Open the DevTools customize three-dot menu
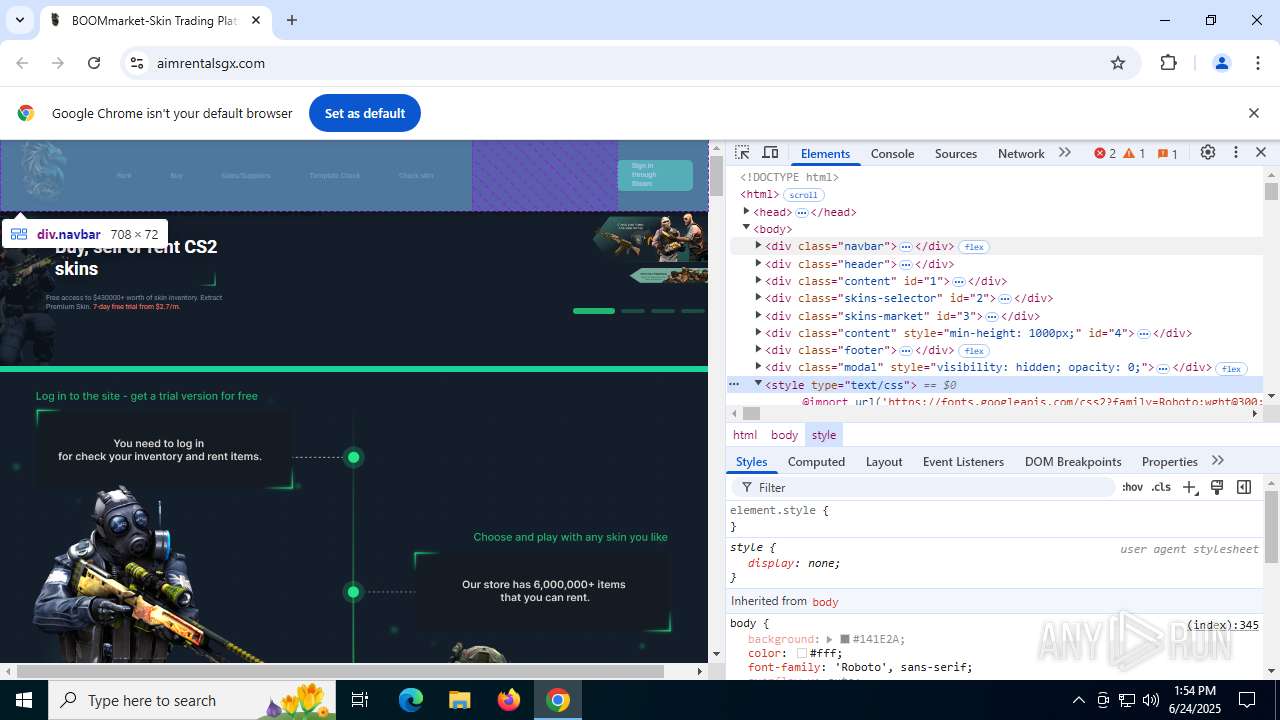 point(1236,153)
